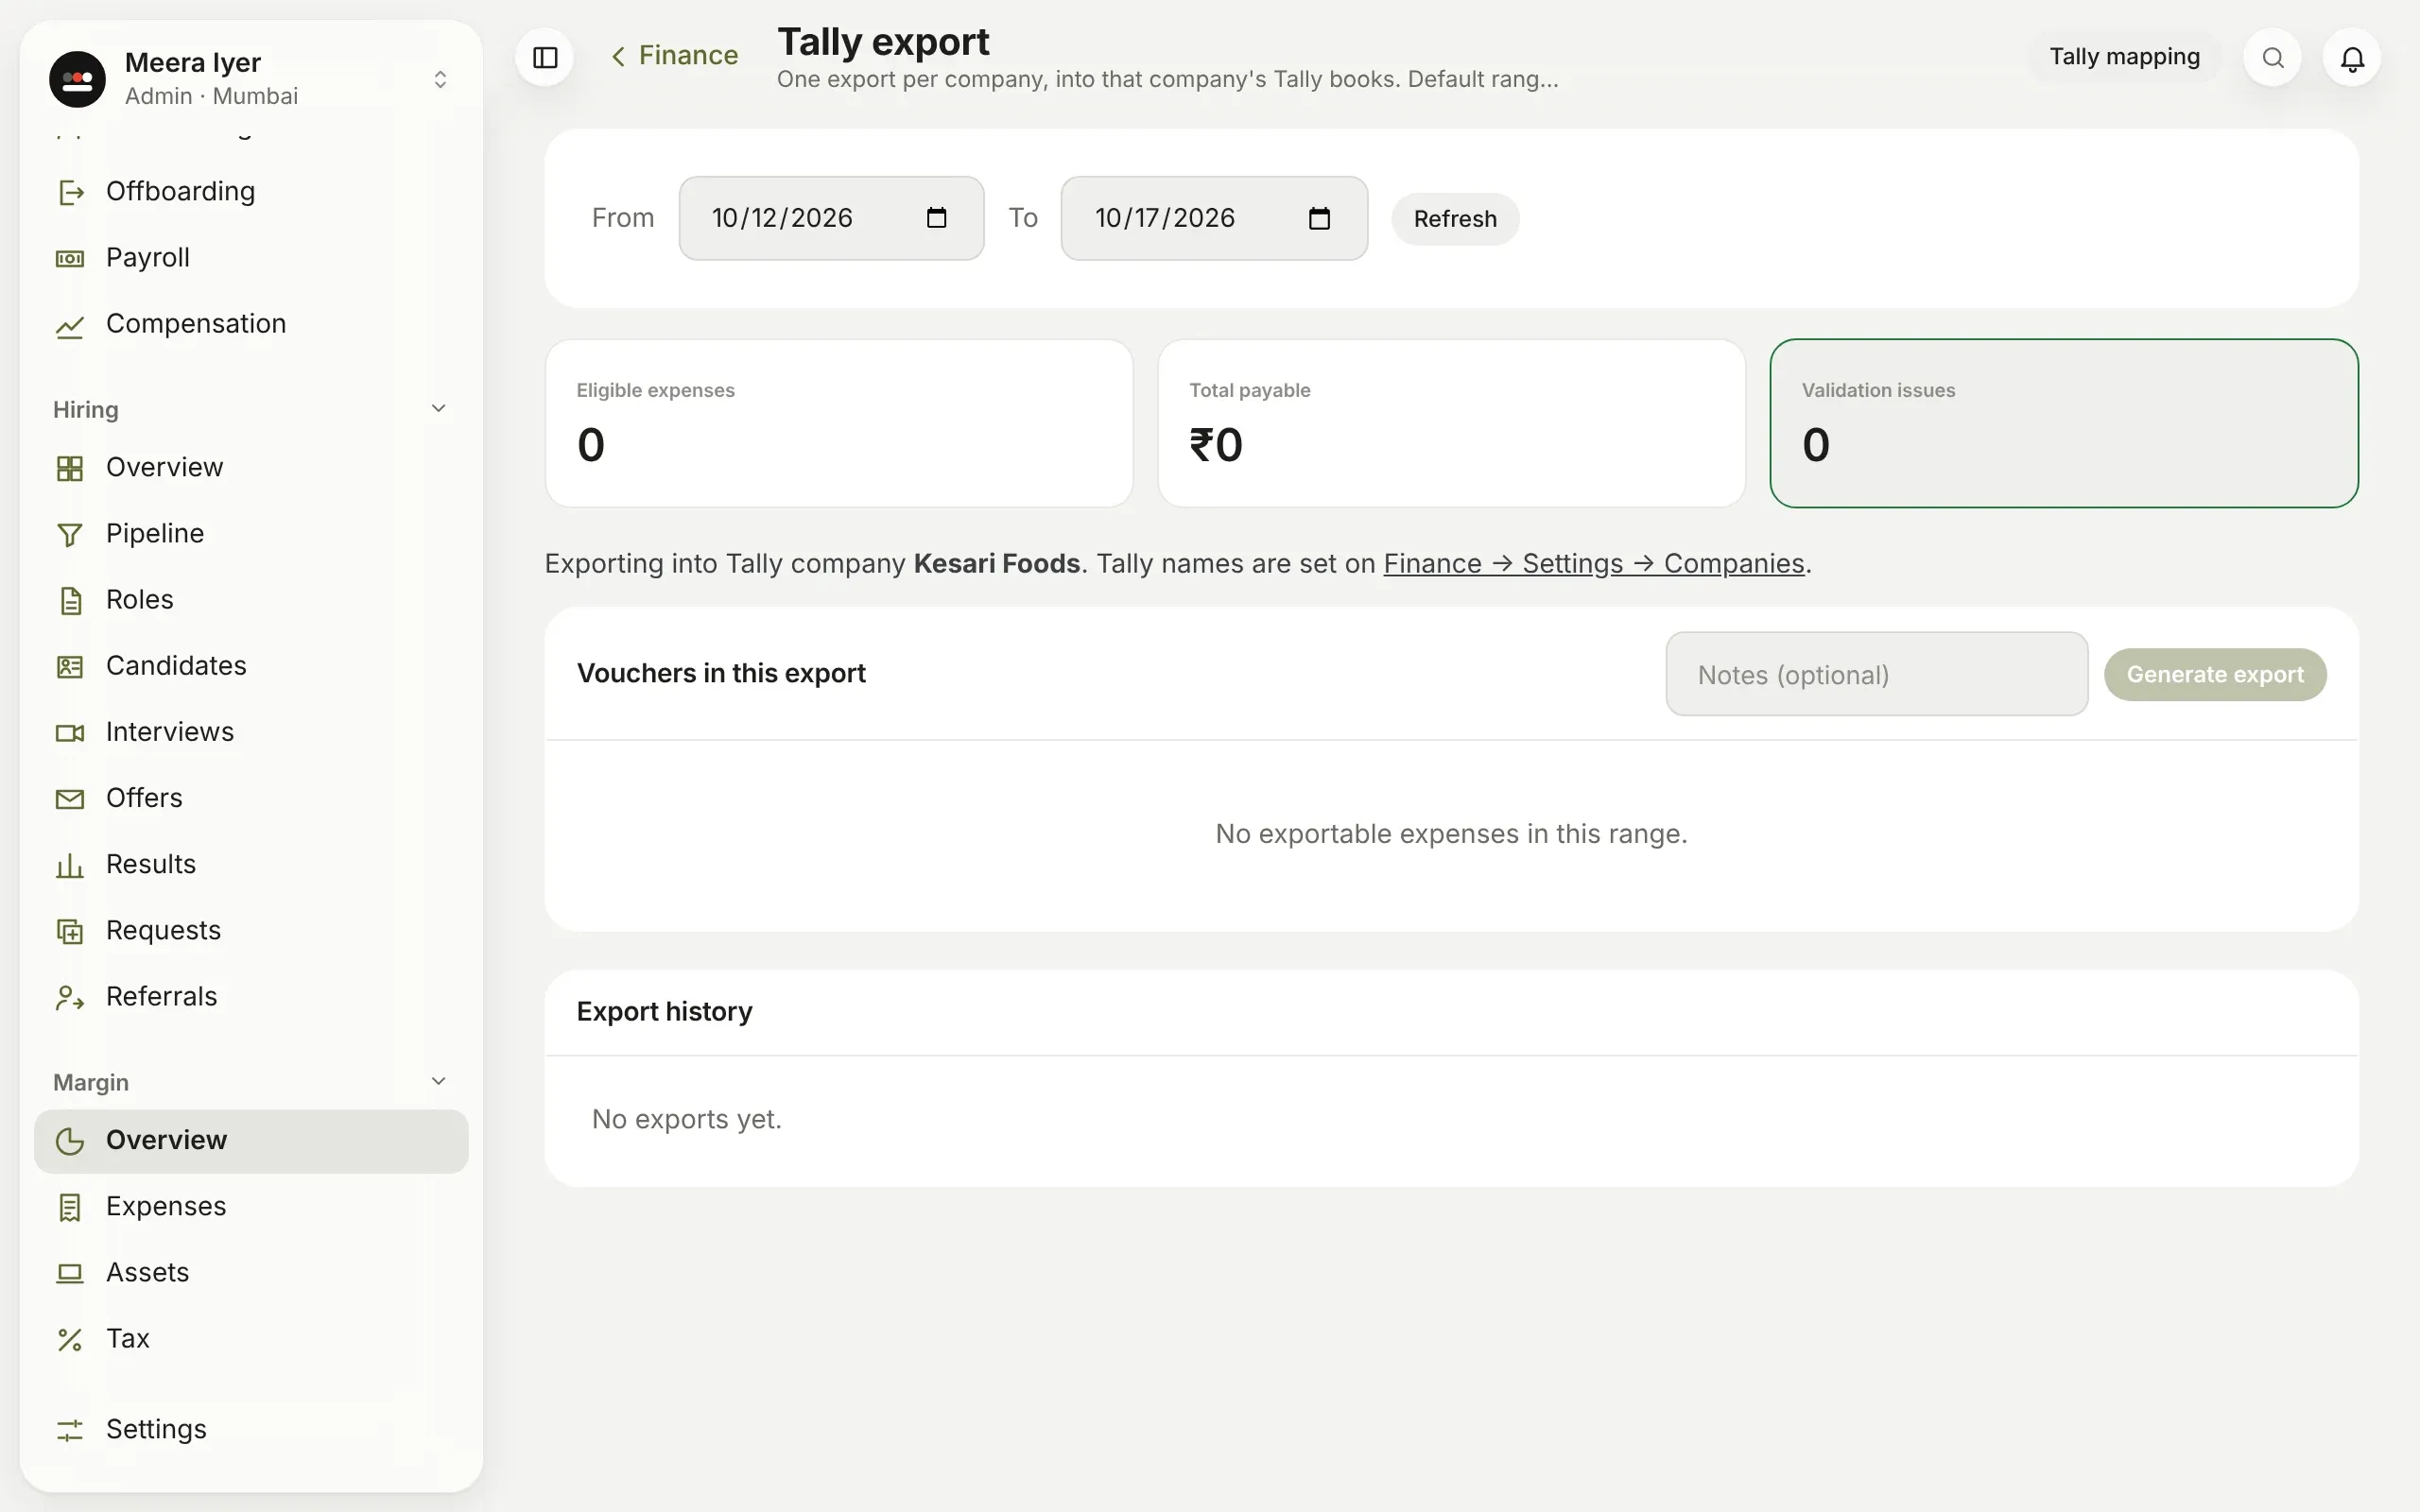Click the From date field
The image size is (2420, 1512).
pyautogui.click(x=831, y=218)
